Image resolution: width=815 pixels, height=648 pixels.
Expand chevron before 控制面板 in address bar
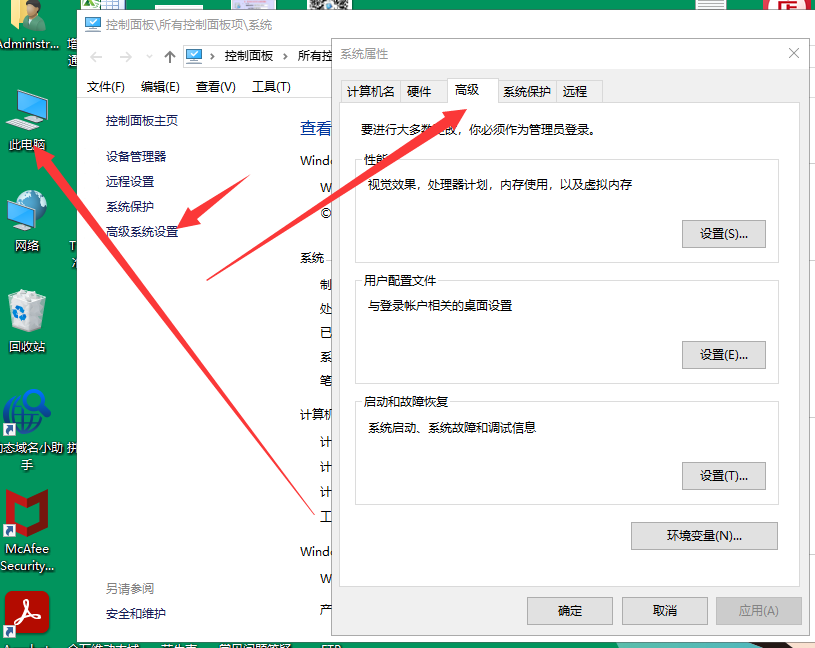pos(212,56)
